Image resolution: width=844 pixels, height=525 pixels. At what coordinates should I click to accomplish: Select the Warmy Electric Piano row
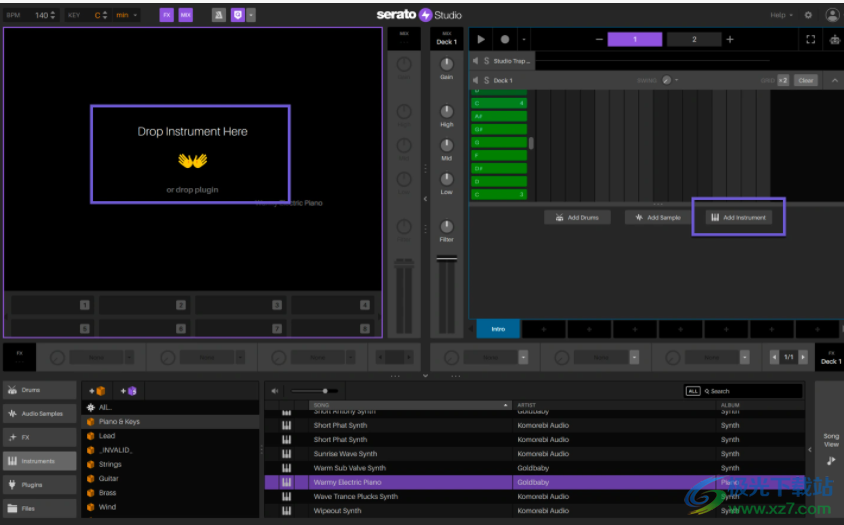click(x=534, y=482)
